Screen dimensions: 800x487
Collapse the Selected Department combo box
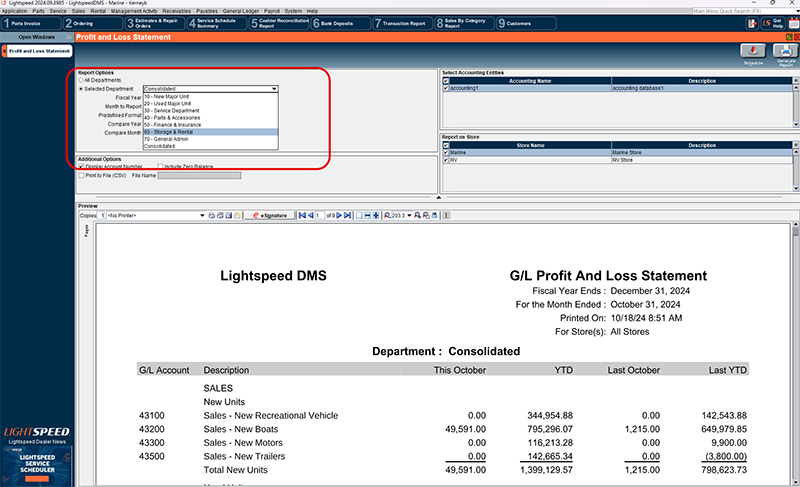click(x=274, y=89)
